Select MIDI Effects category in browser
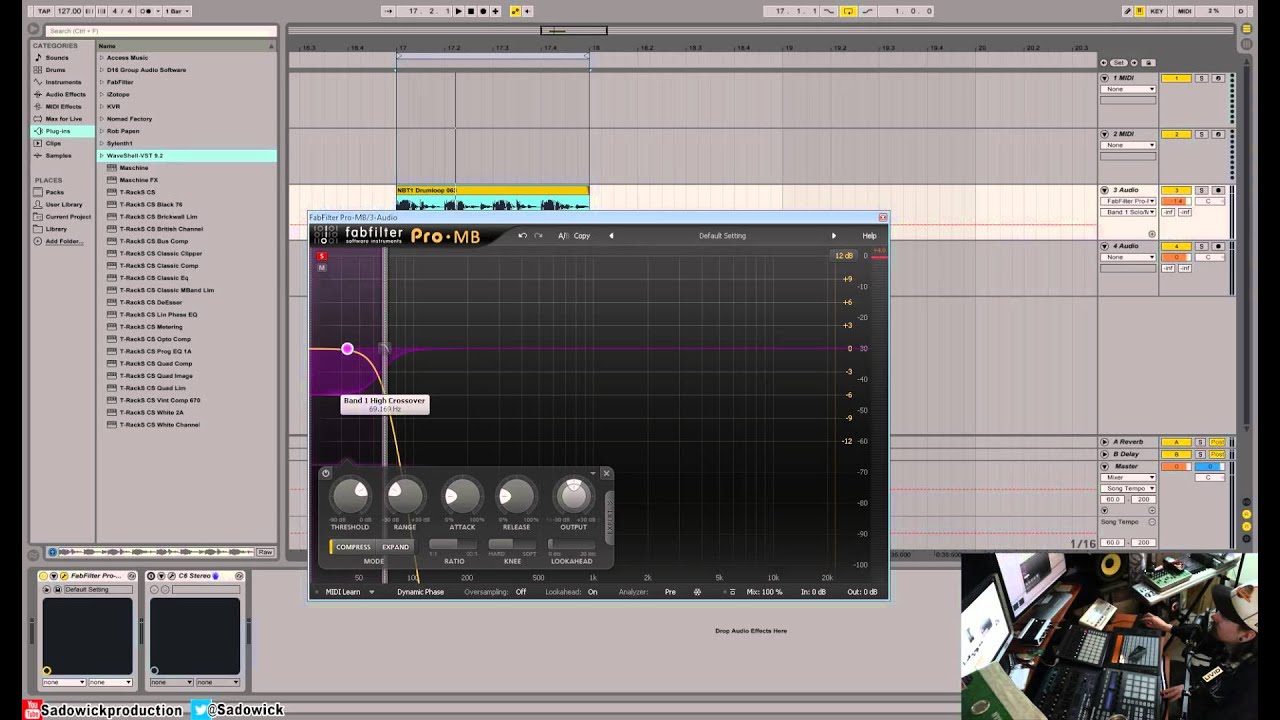Screen dimensions: 1280x720 [x=64, y=106]
